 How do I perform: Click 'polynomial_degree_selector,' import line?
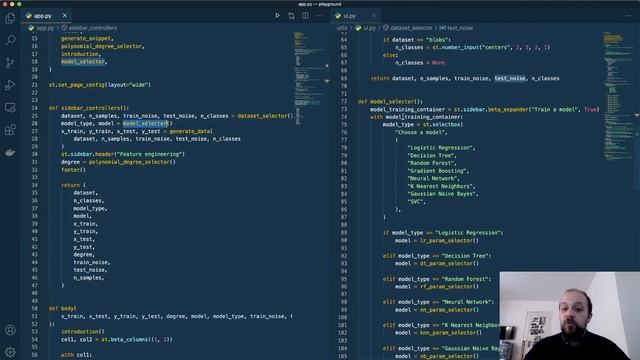point(102,46)
